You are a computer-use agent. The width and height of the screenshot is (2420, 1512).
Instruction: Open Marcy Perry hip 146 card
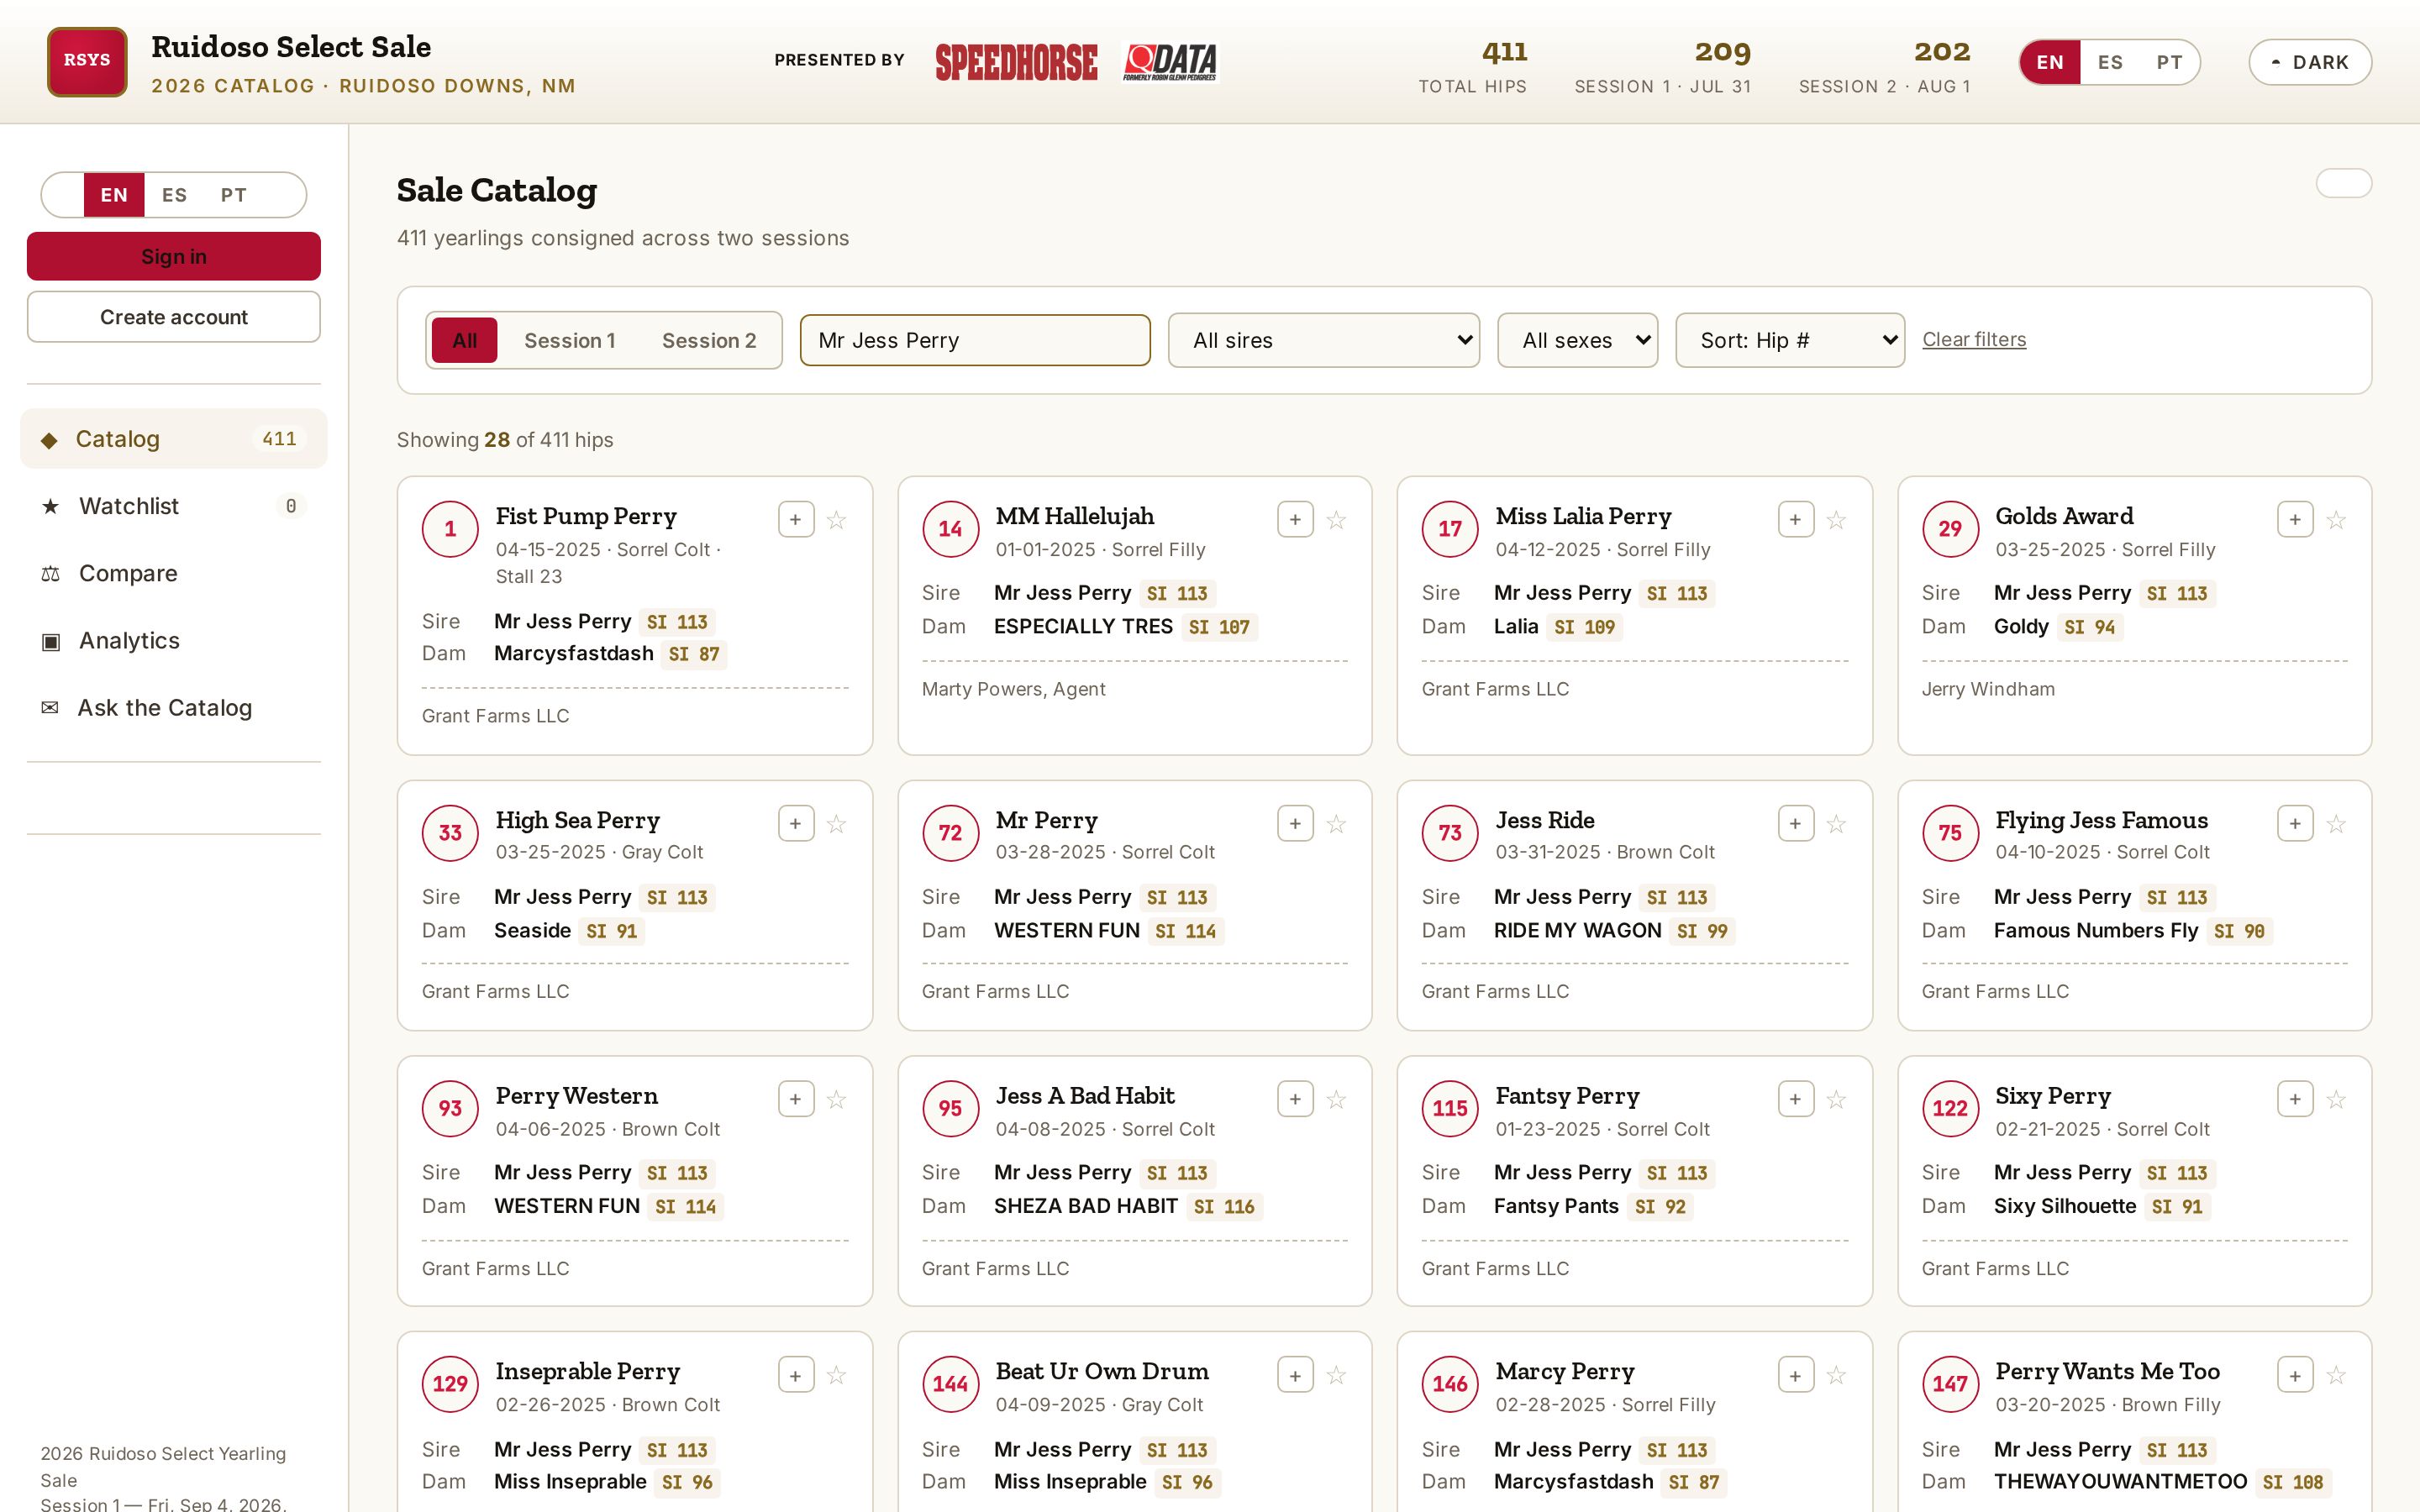click(1634, 1422)
